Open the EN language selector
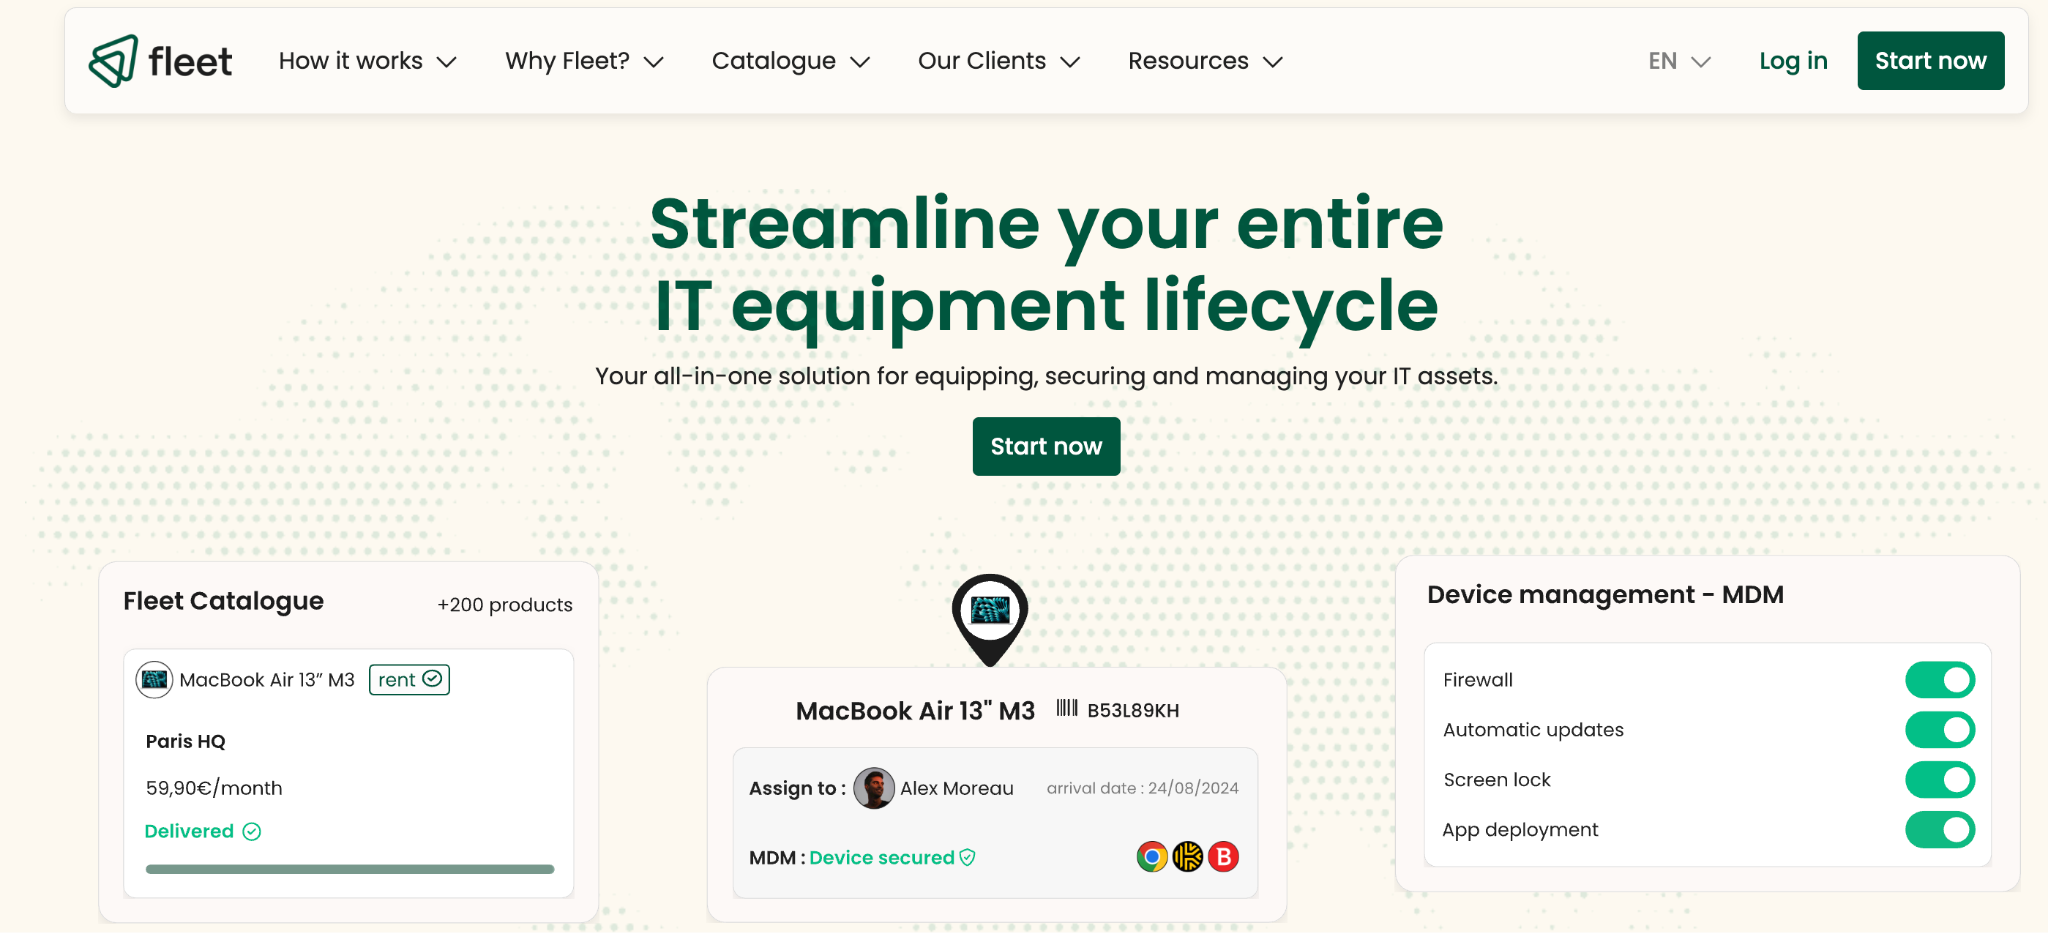This screenshot has height=933, width=2048. [1680, 61]
